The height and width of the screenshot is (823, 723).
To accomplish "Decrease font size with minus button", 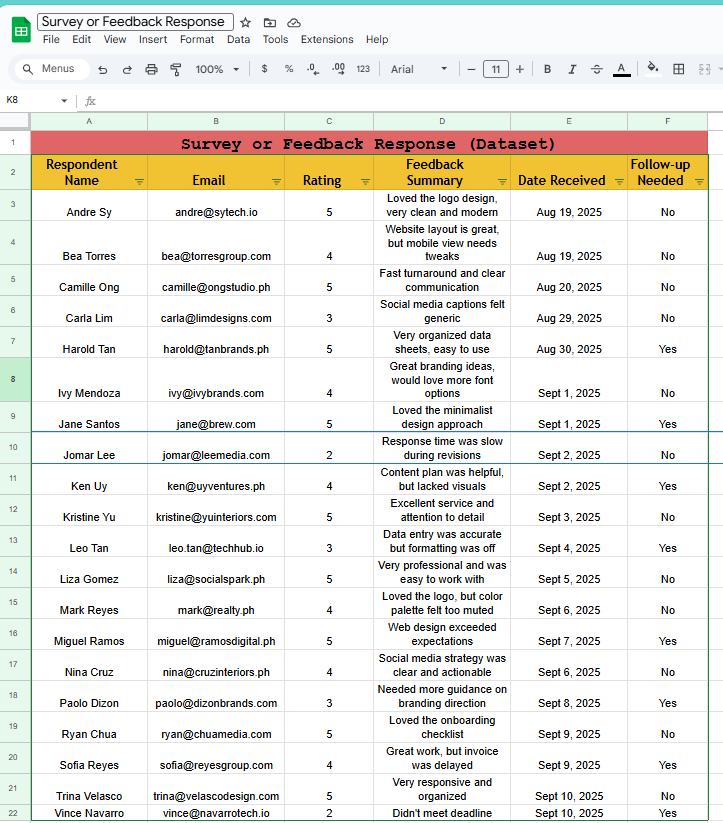I will (471, 69).
